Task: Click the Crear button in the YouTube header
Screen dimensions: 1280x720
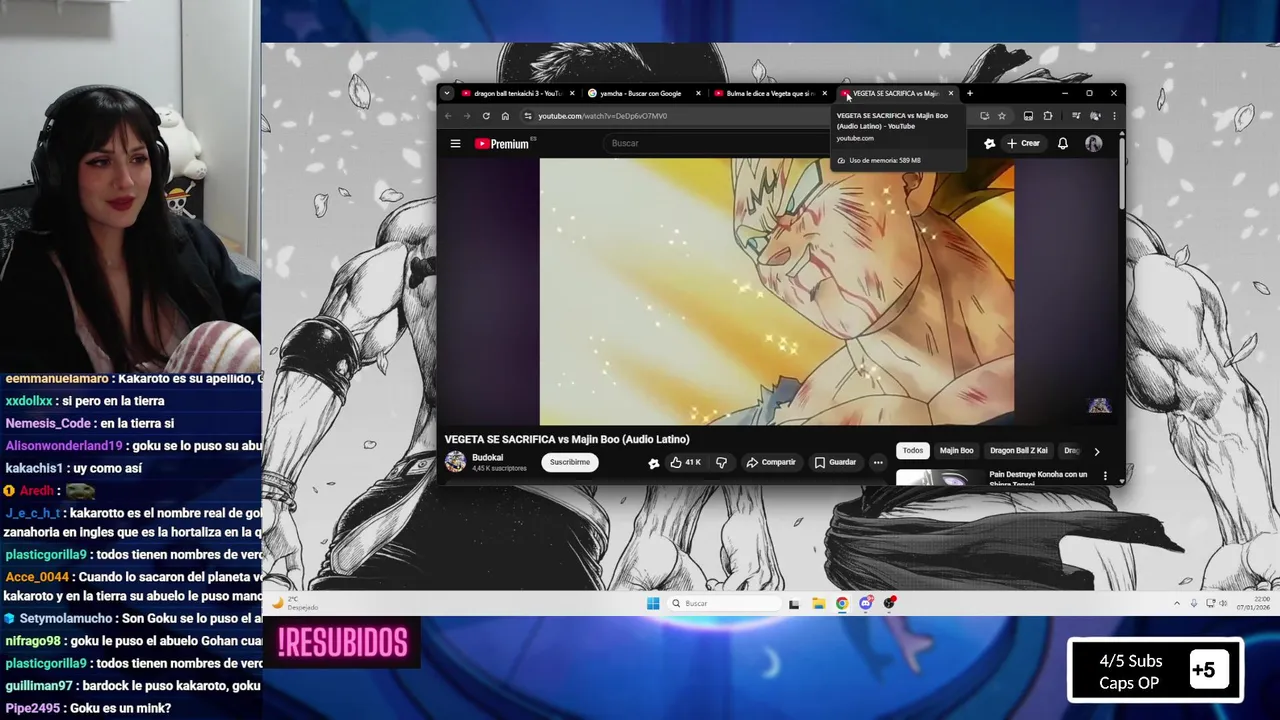Action: tap(1023, 143)
